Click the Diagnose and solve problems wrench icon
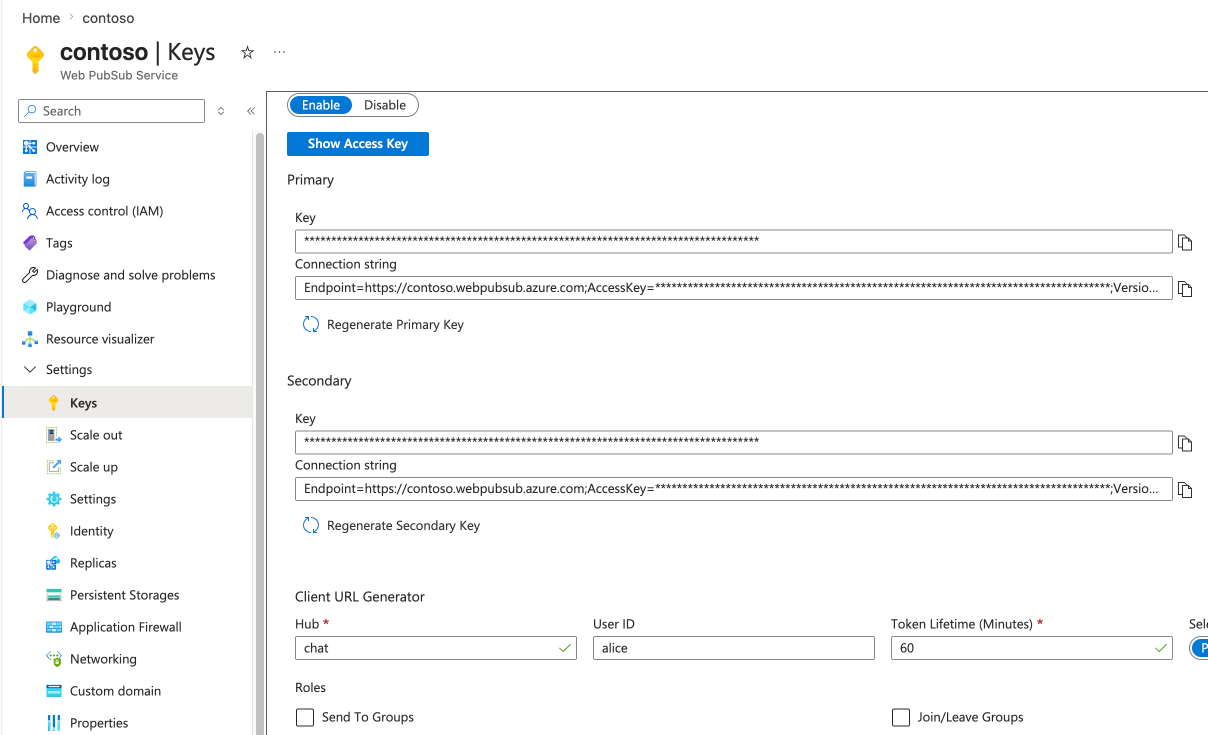 point(30,275)
